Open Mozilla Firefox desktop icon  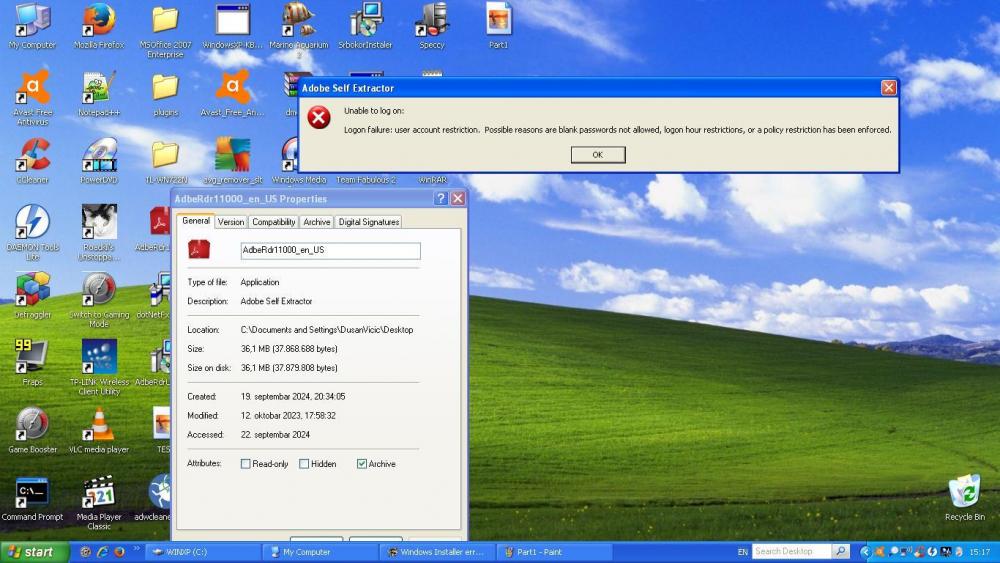(98, 23)
